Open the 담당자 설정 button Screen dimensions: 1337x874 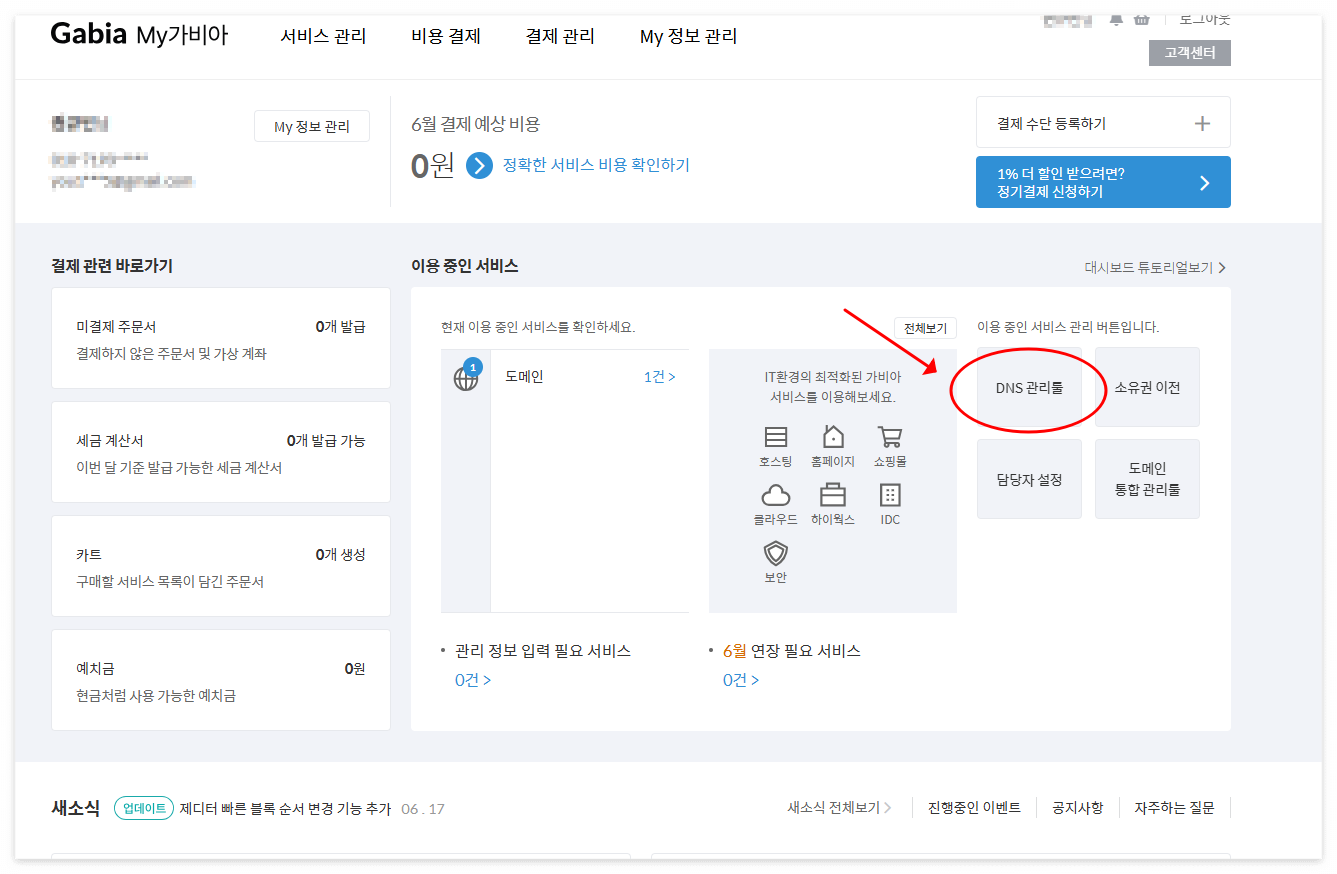1029,479
